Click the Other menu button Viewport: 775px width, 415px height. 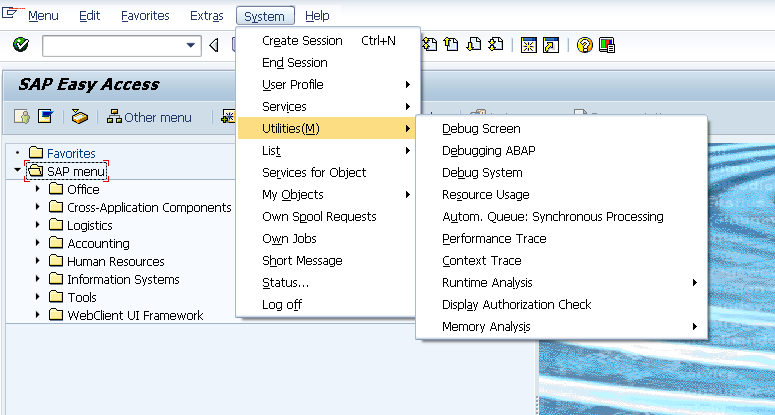pyautogui.click(x=149, y=117)
